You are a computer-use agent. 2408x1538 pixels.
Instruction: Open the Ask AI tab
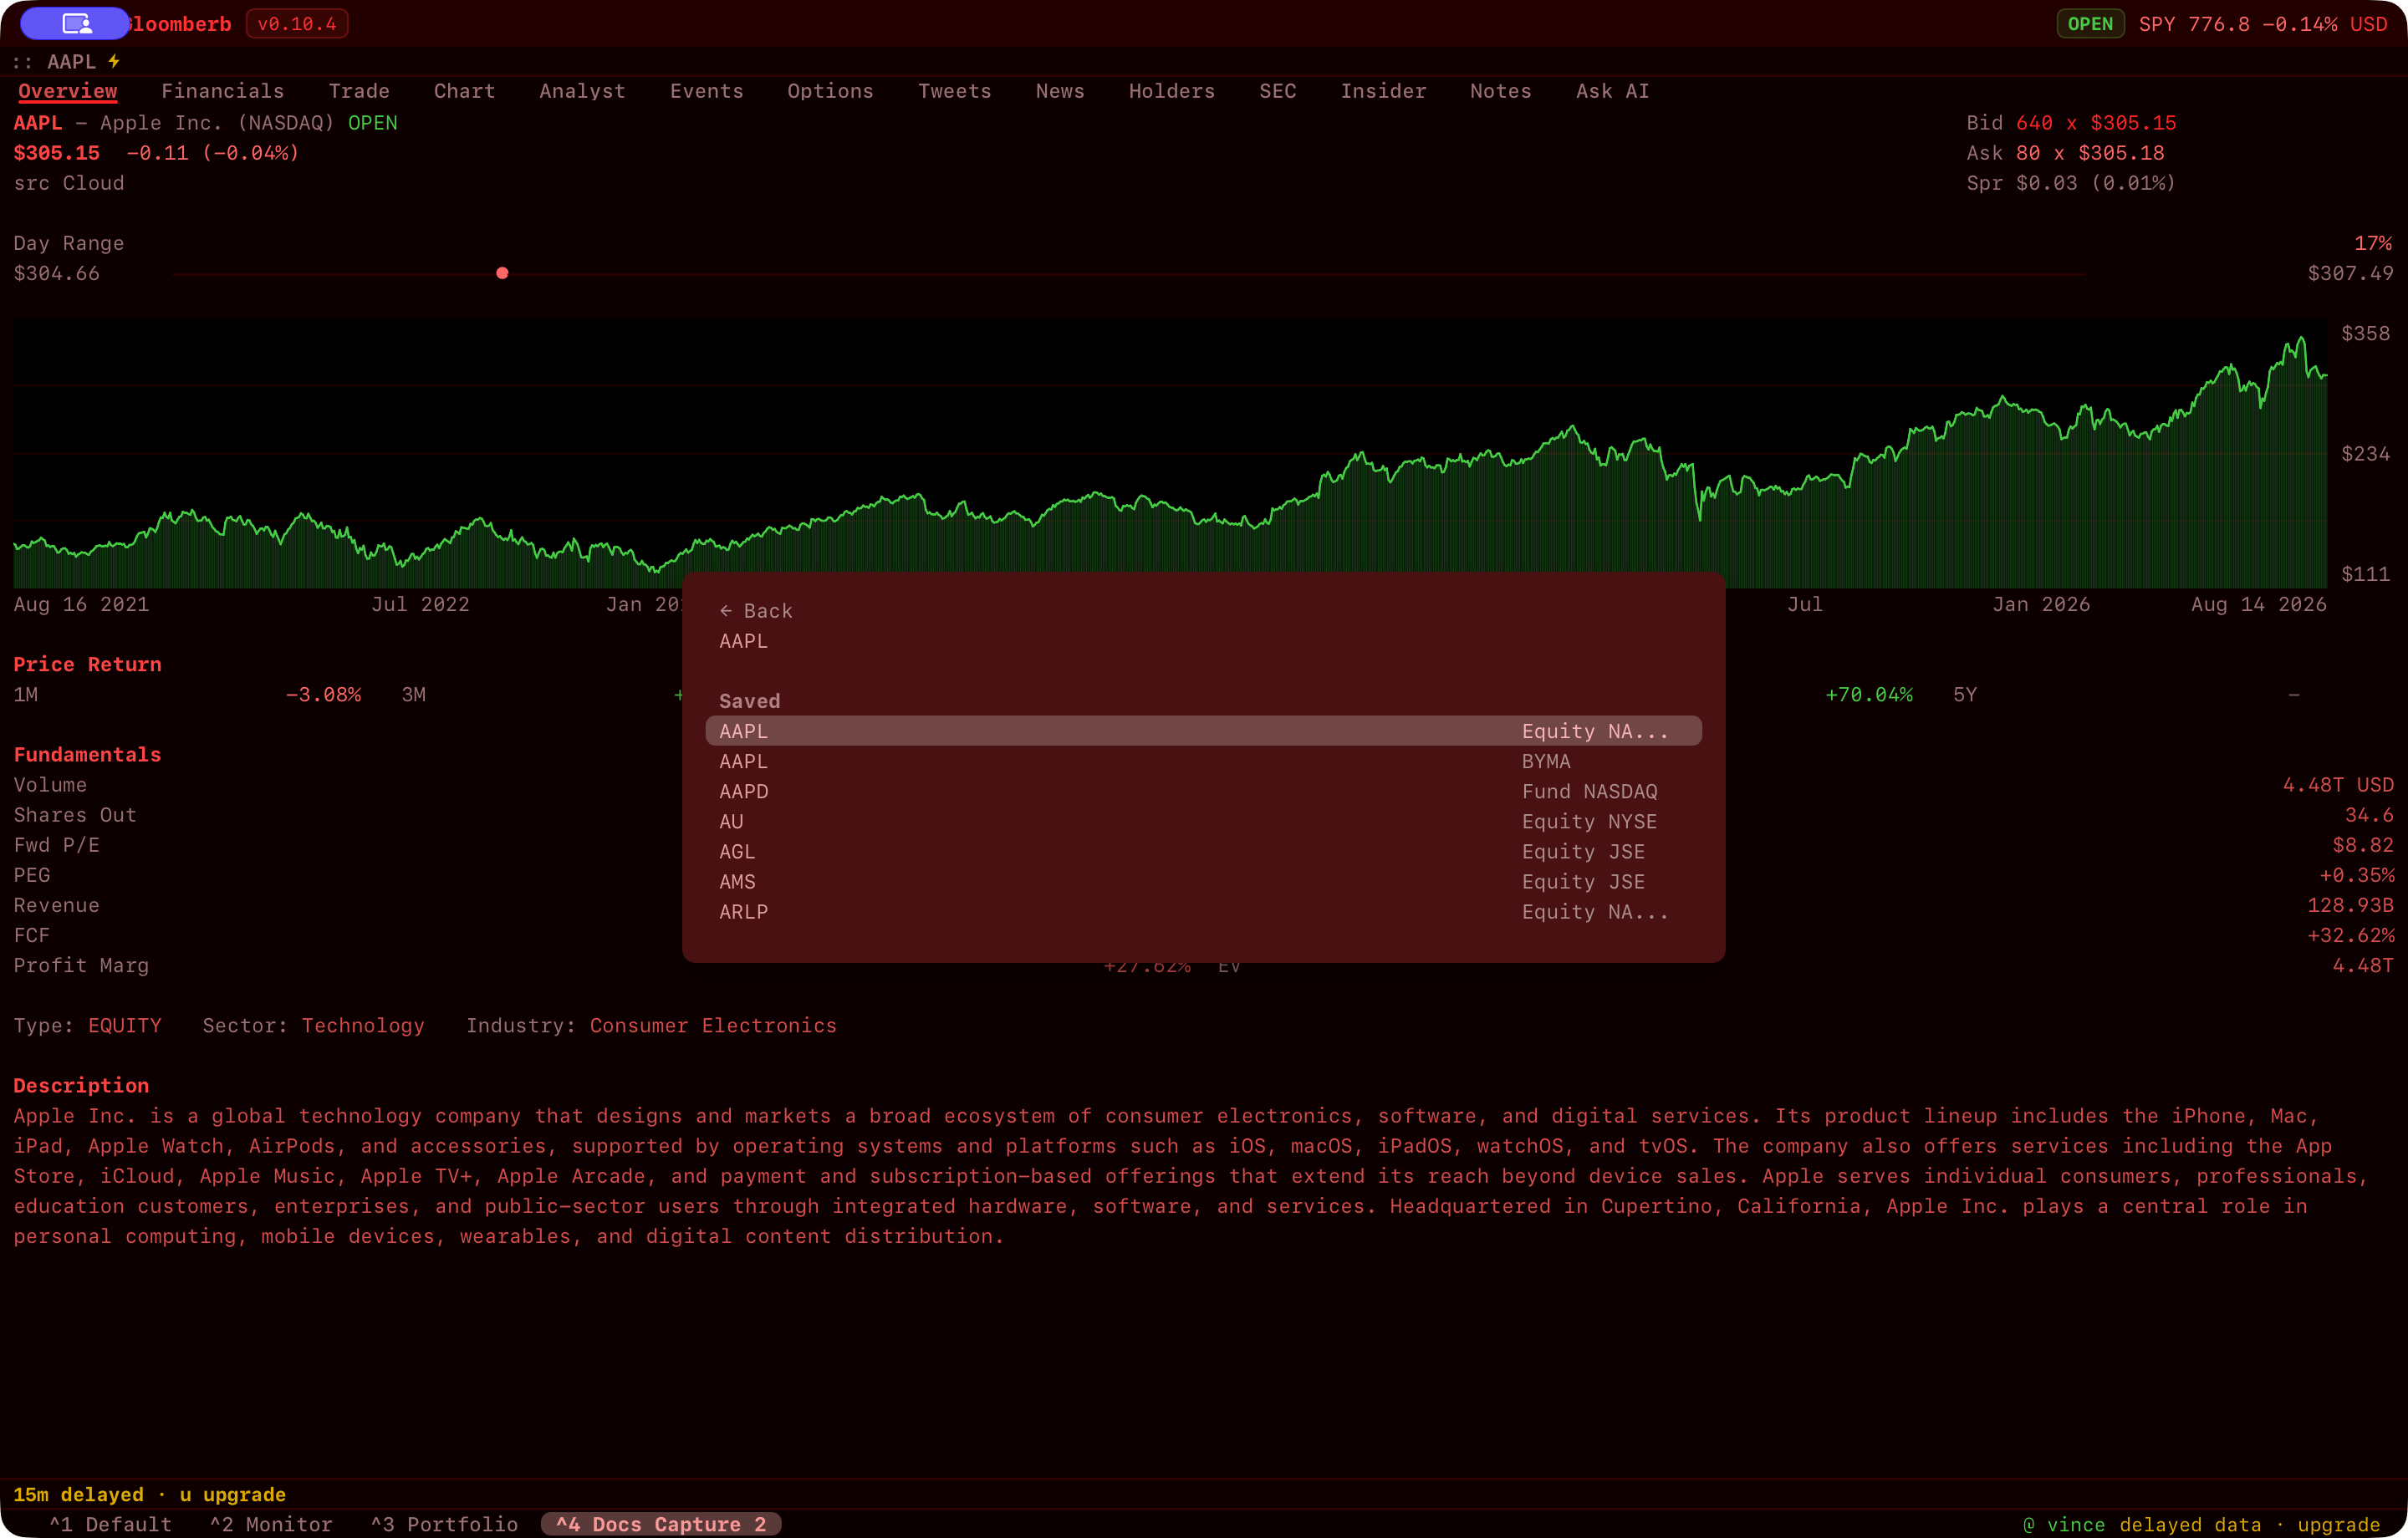coord(1612,91)
